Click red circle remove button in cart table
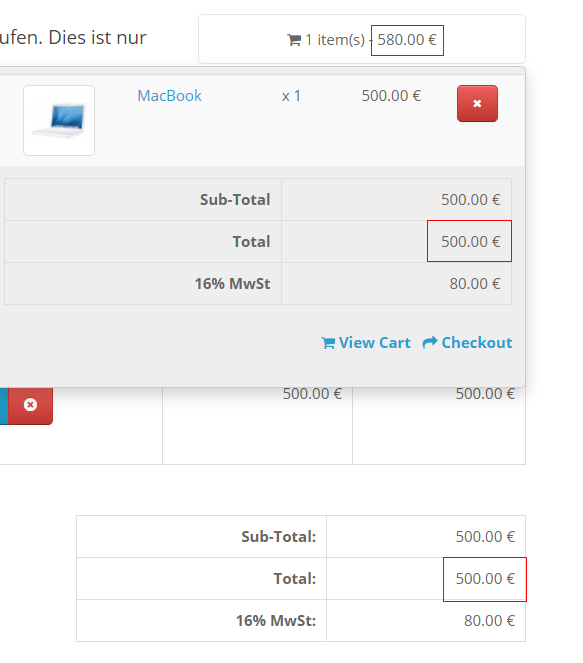Screen dimensions: 583x663 [30, 405]
